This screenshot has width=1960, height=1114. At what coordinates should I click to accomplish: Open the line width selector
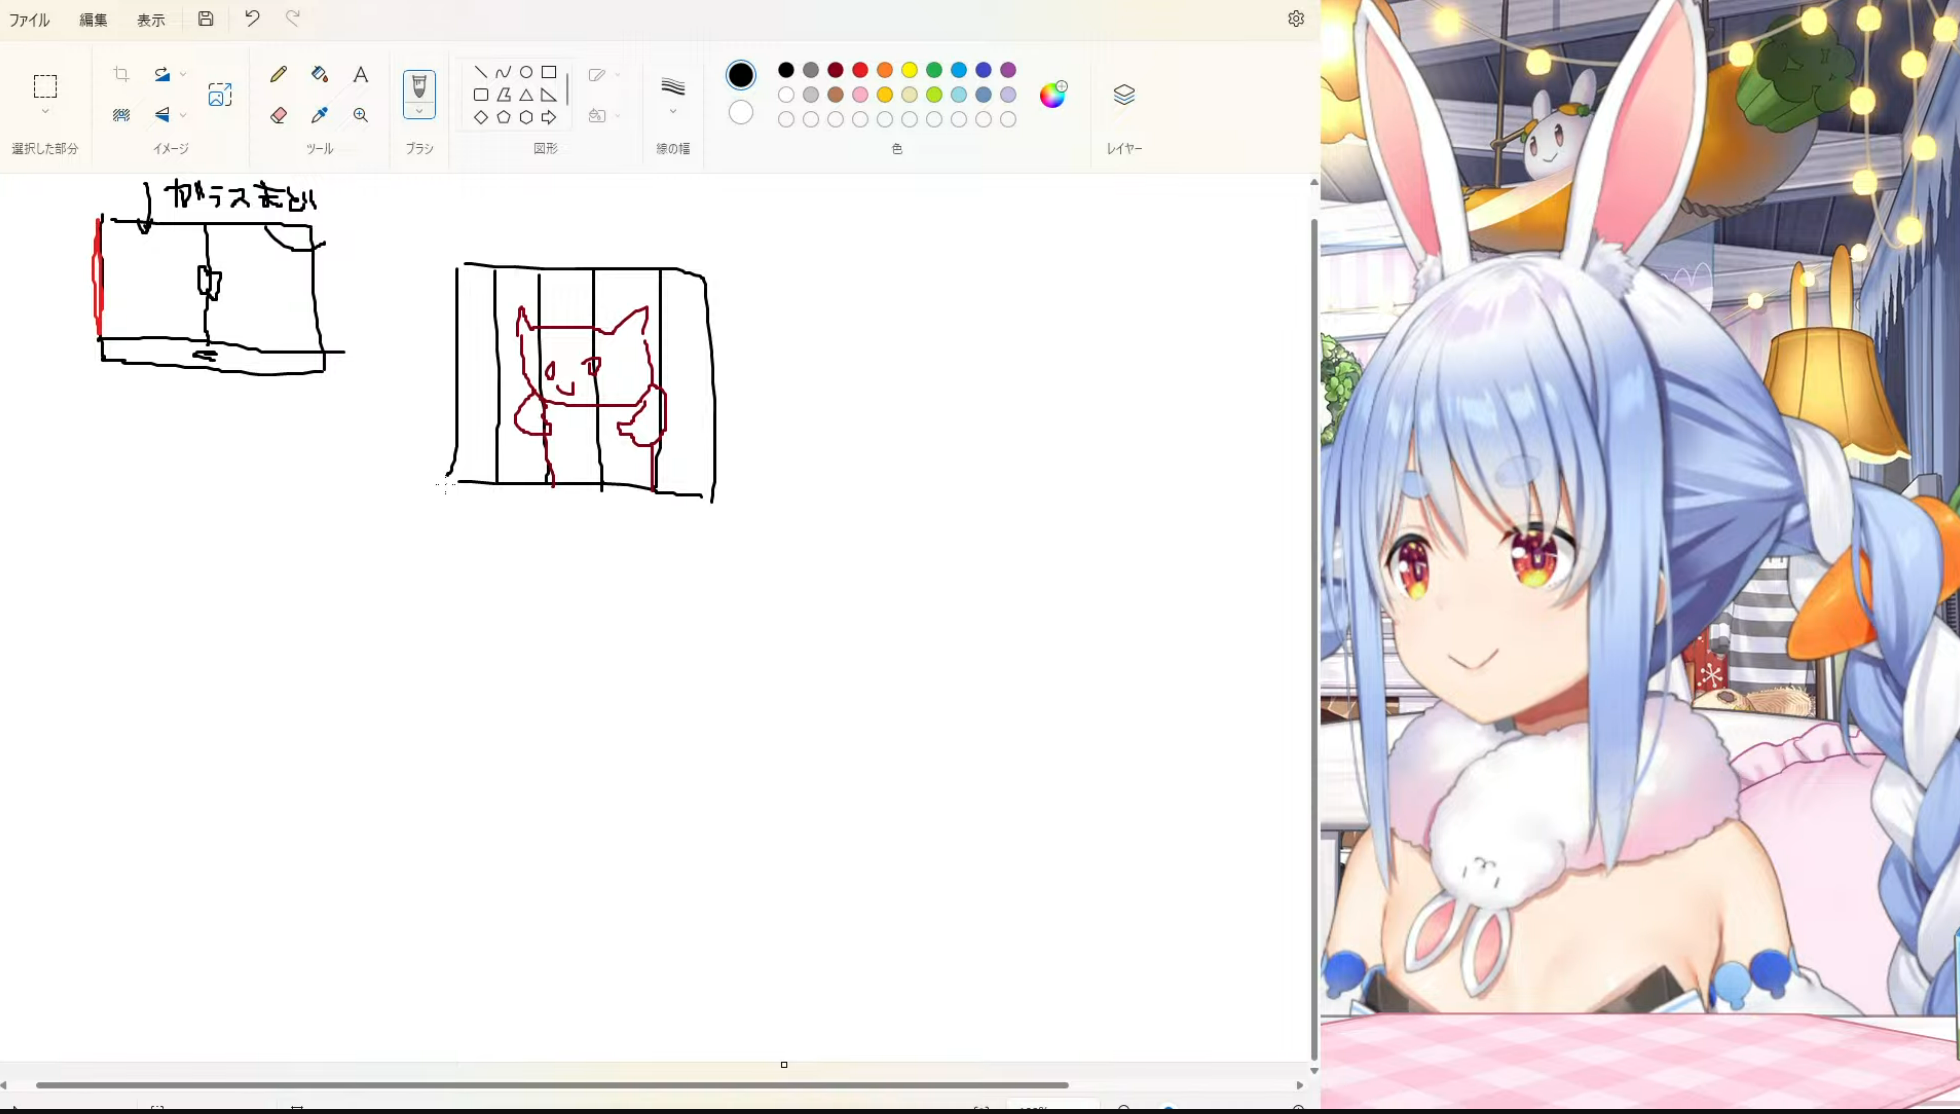click(673, 94)
